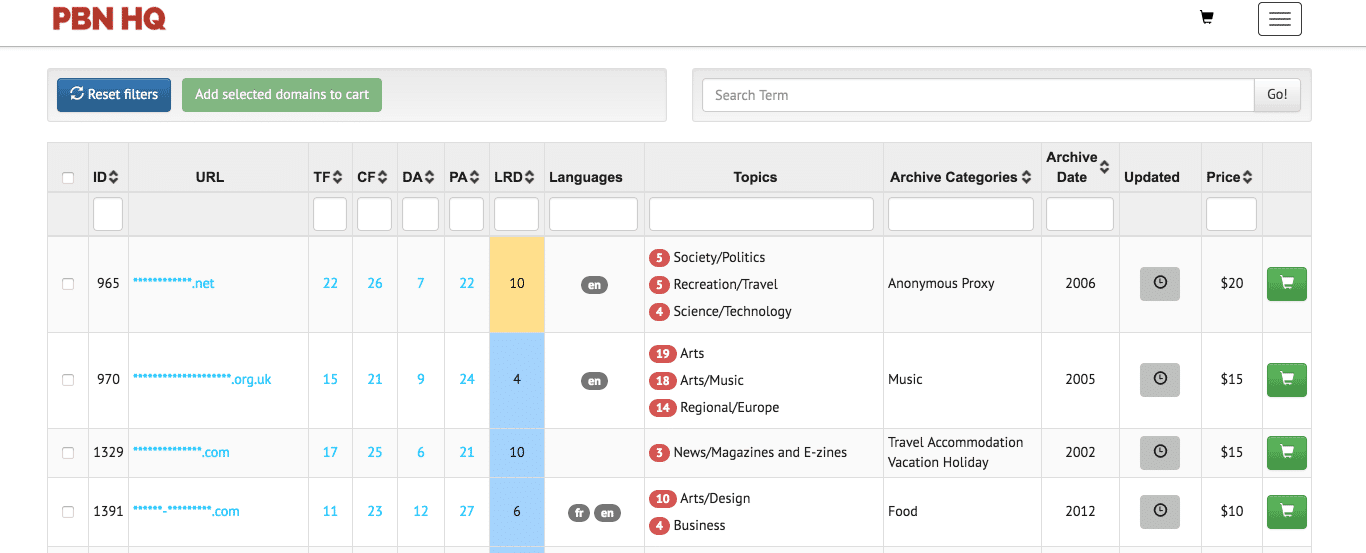Viewport: 1366px width, 553px height.
Task: Click the TF value 22 in row 965
Action: coord(330,283)
